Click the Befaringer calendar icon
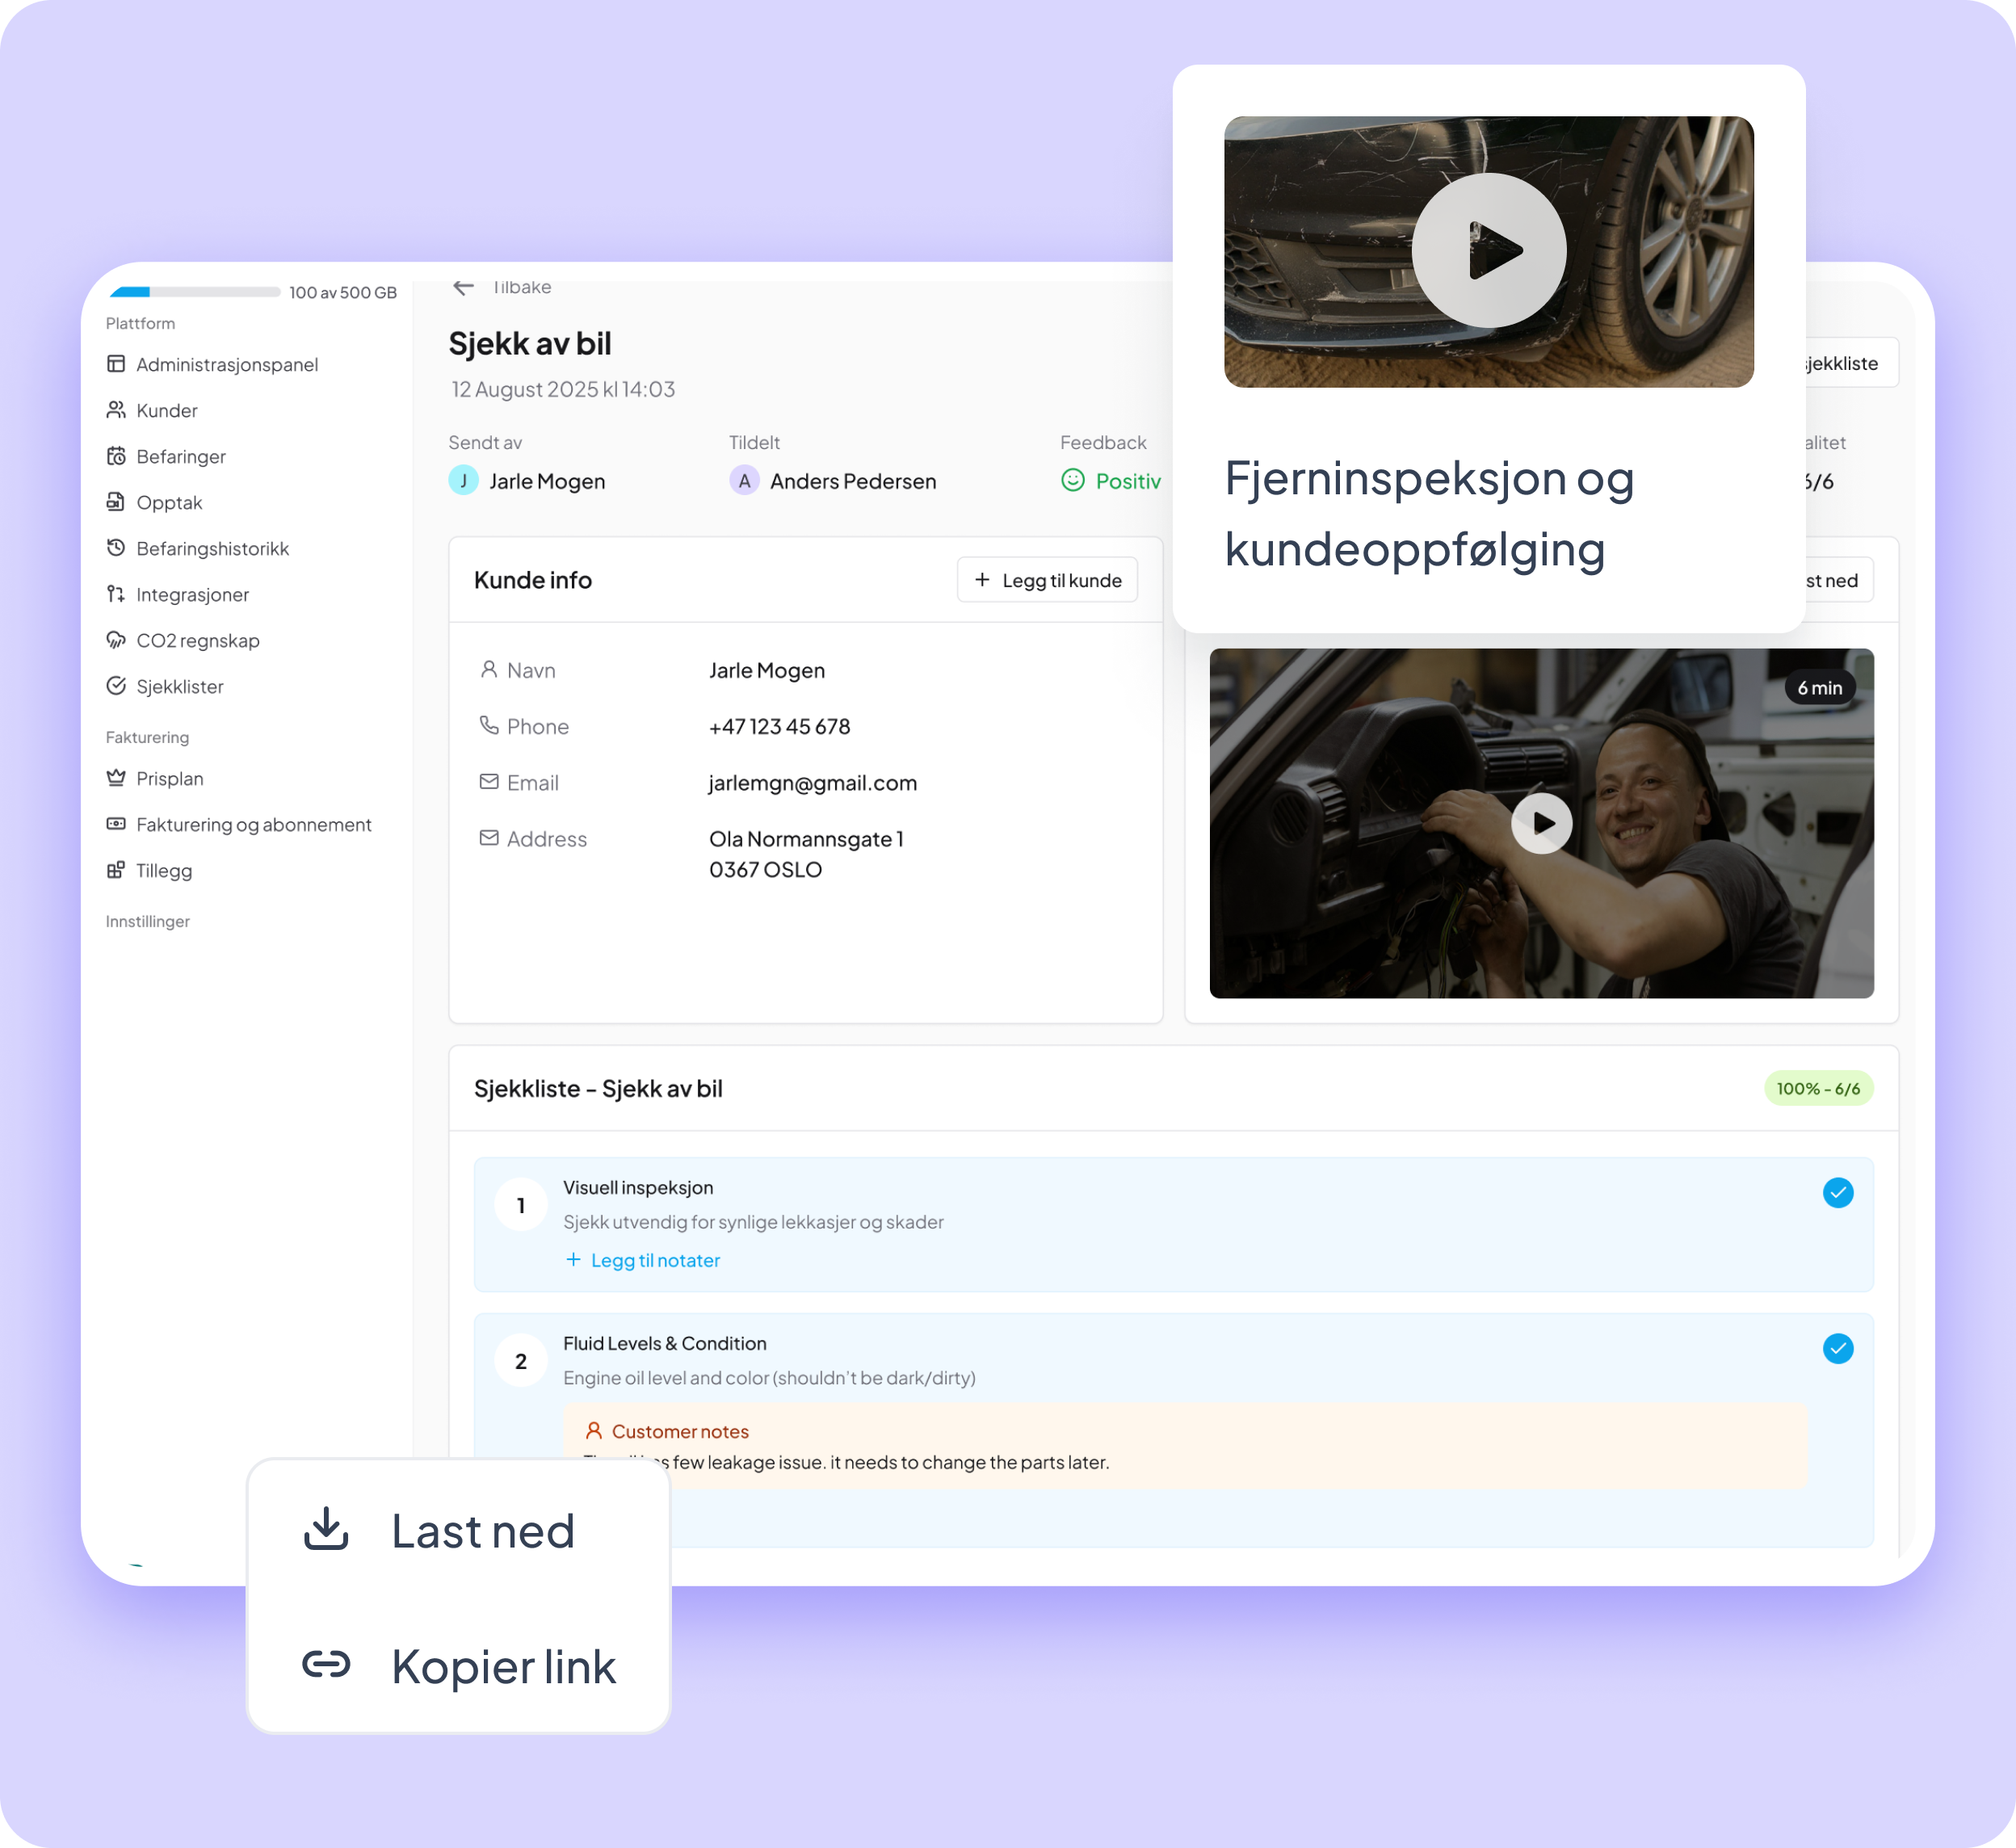 tap(116, 456)
